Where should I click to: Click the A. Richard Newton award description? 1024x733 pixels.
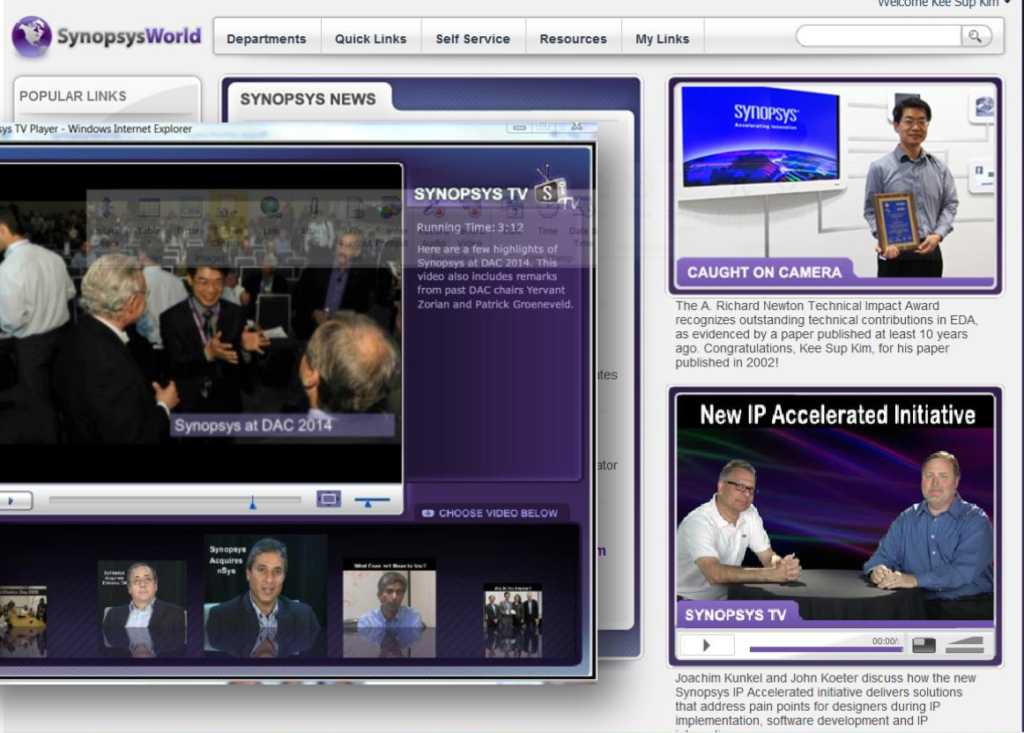pos(827,334)
